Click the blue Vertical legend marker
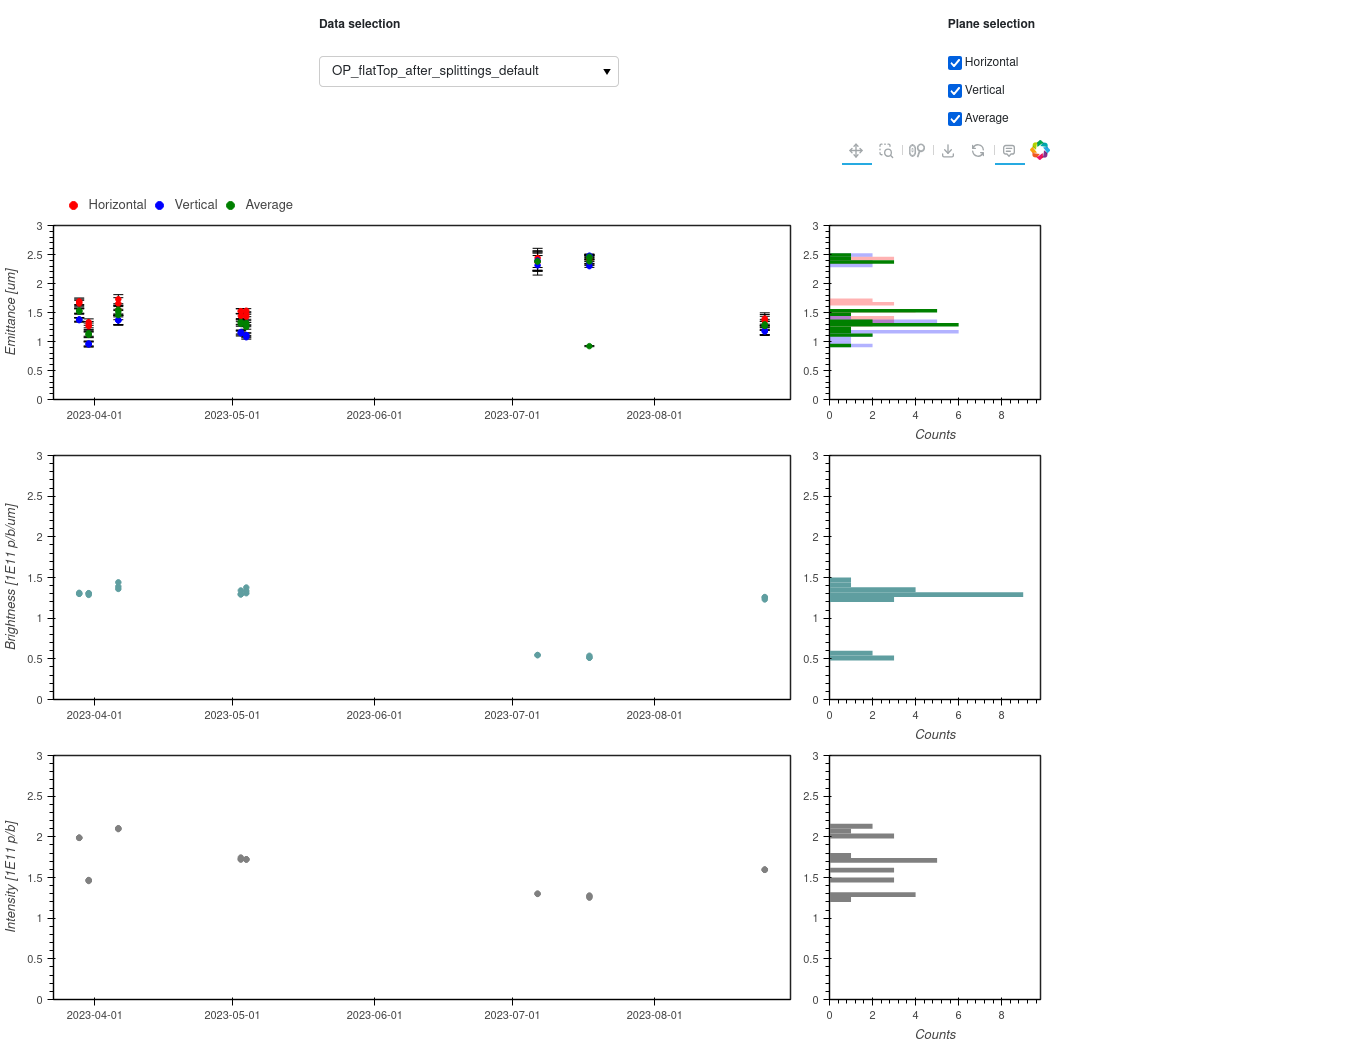Image resolution: width=1354 pixels, height=1045 pixels. point(159,205)
